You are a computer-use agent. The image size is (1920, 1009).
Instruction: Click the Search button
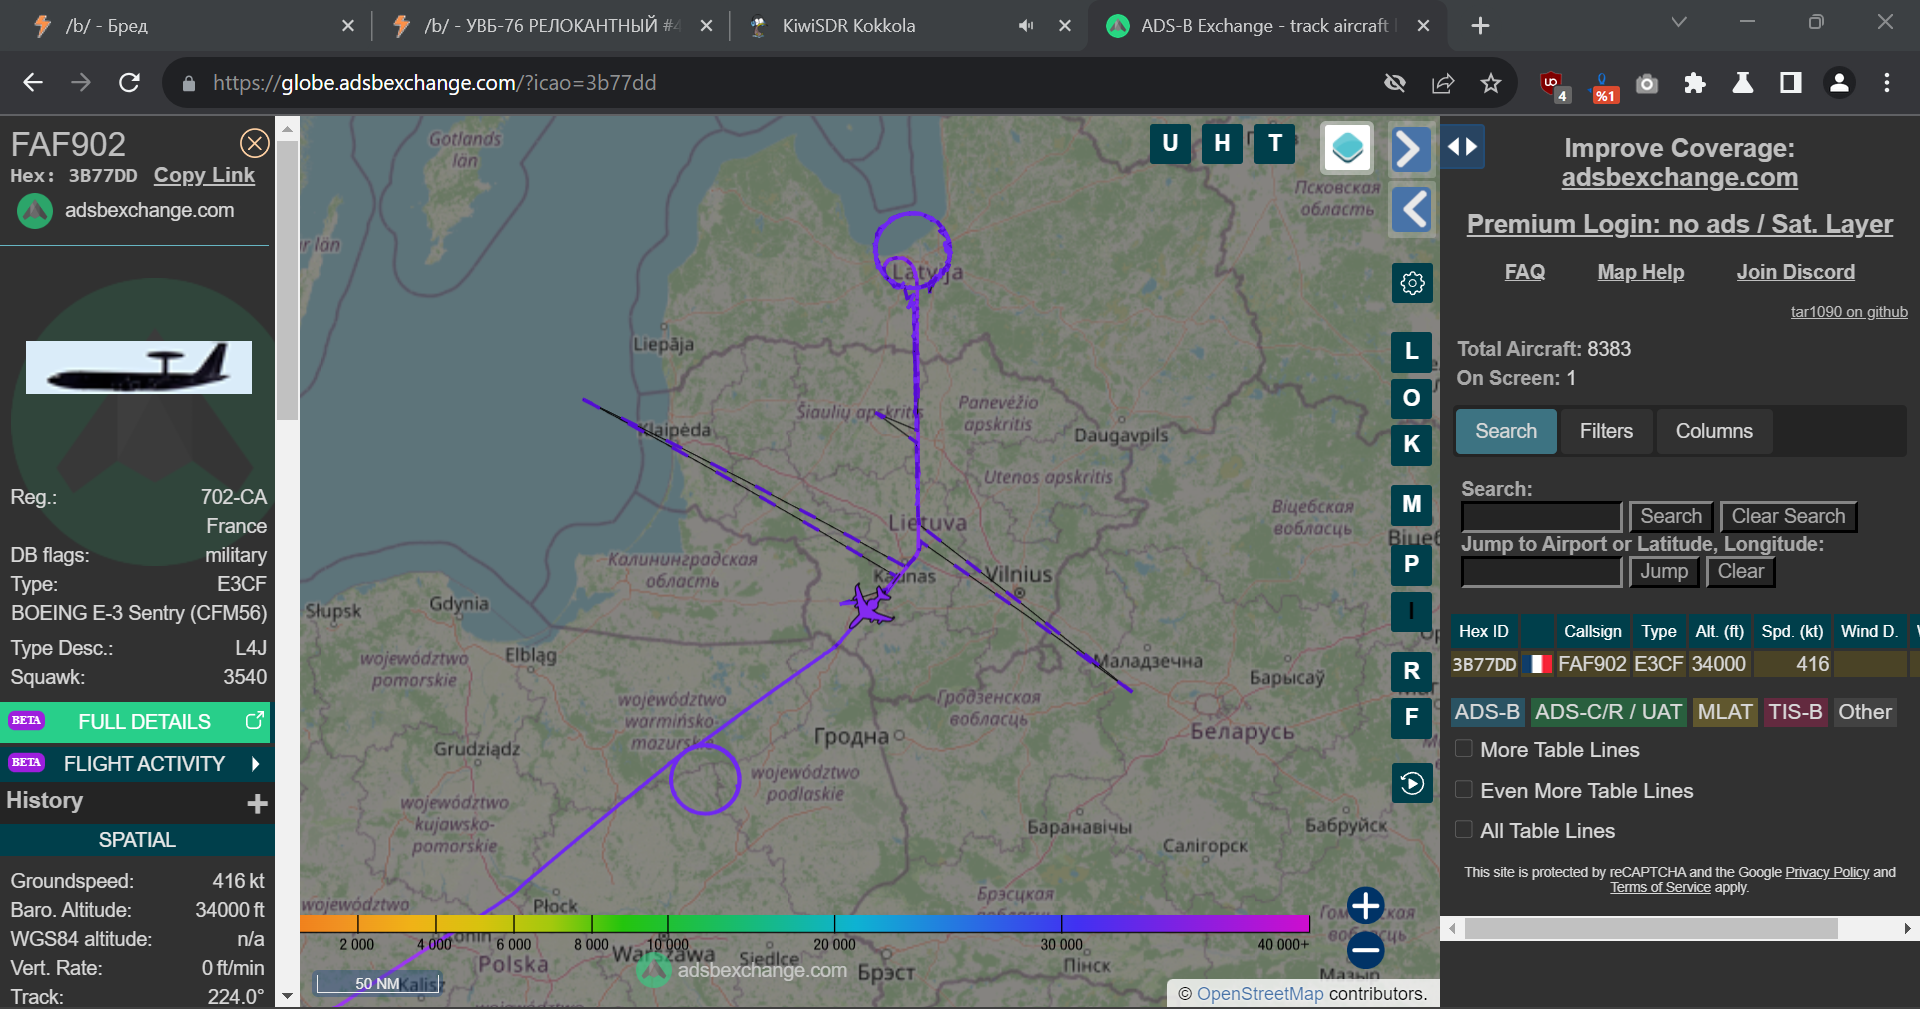coord(1671,517)
